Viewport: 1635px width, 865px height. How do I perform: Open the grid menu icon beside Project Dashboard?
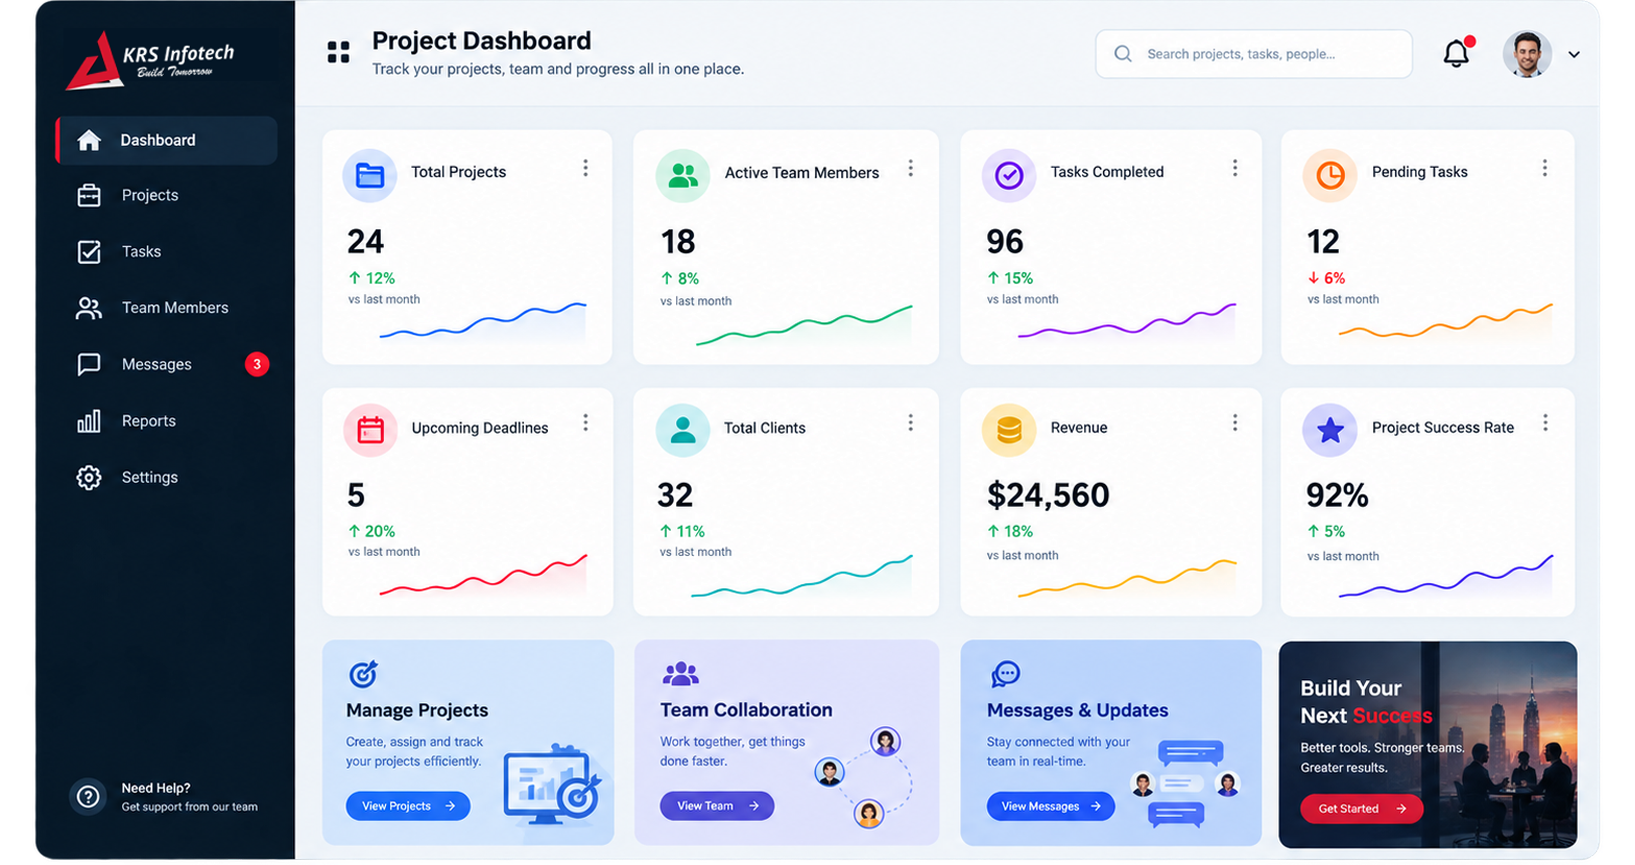click(339, 53)
